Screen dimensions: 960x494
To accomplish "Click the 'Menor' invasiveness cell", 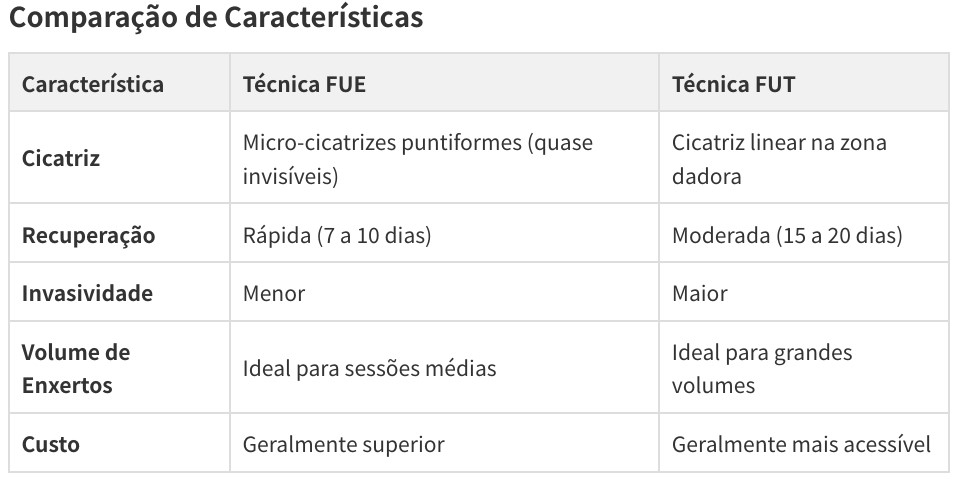I will pyautogui.click(x=273, y=294).
